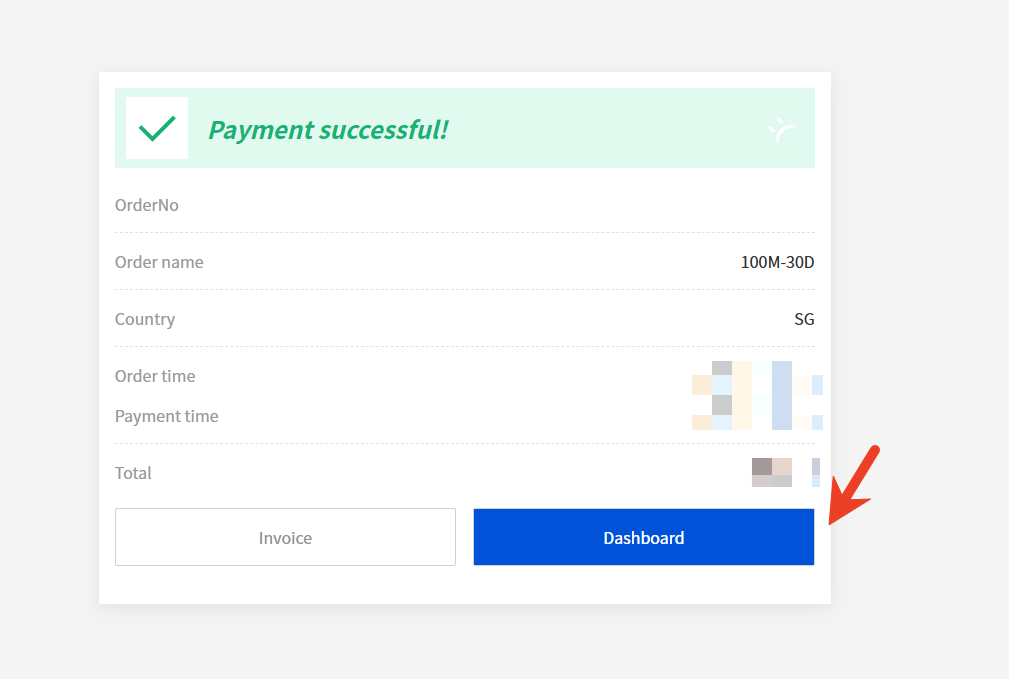Click the blurred Payment time value
The width and height of the screenshot is (1009, 679).
coord(756,415)
